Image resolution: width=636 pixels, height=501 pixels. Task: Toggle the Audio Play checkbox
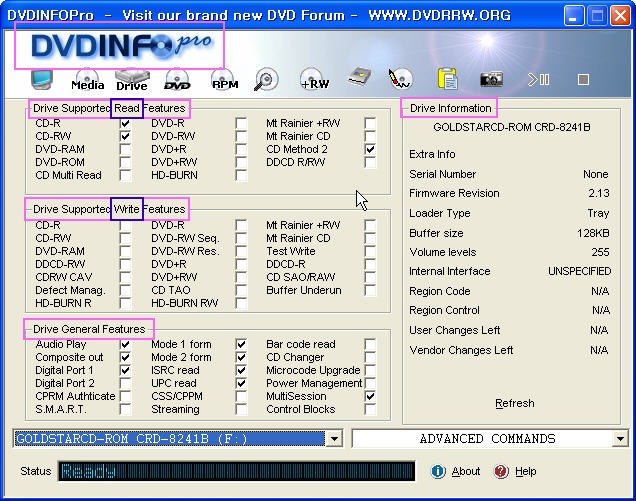125,344
